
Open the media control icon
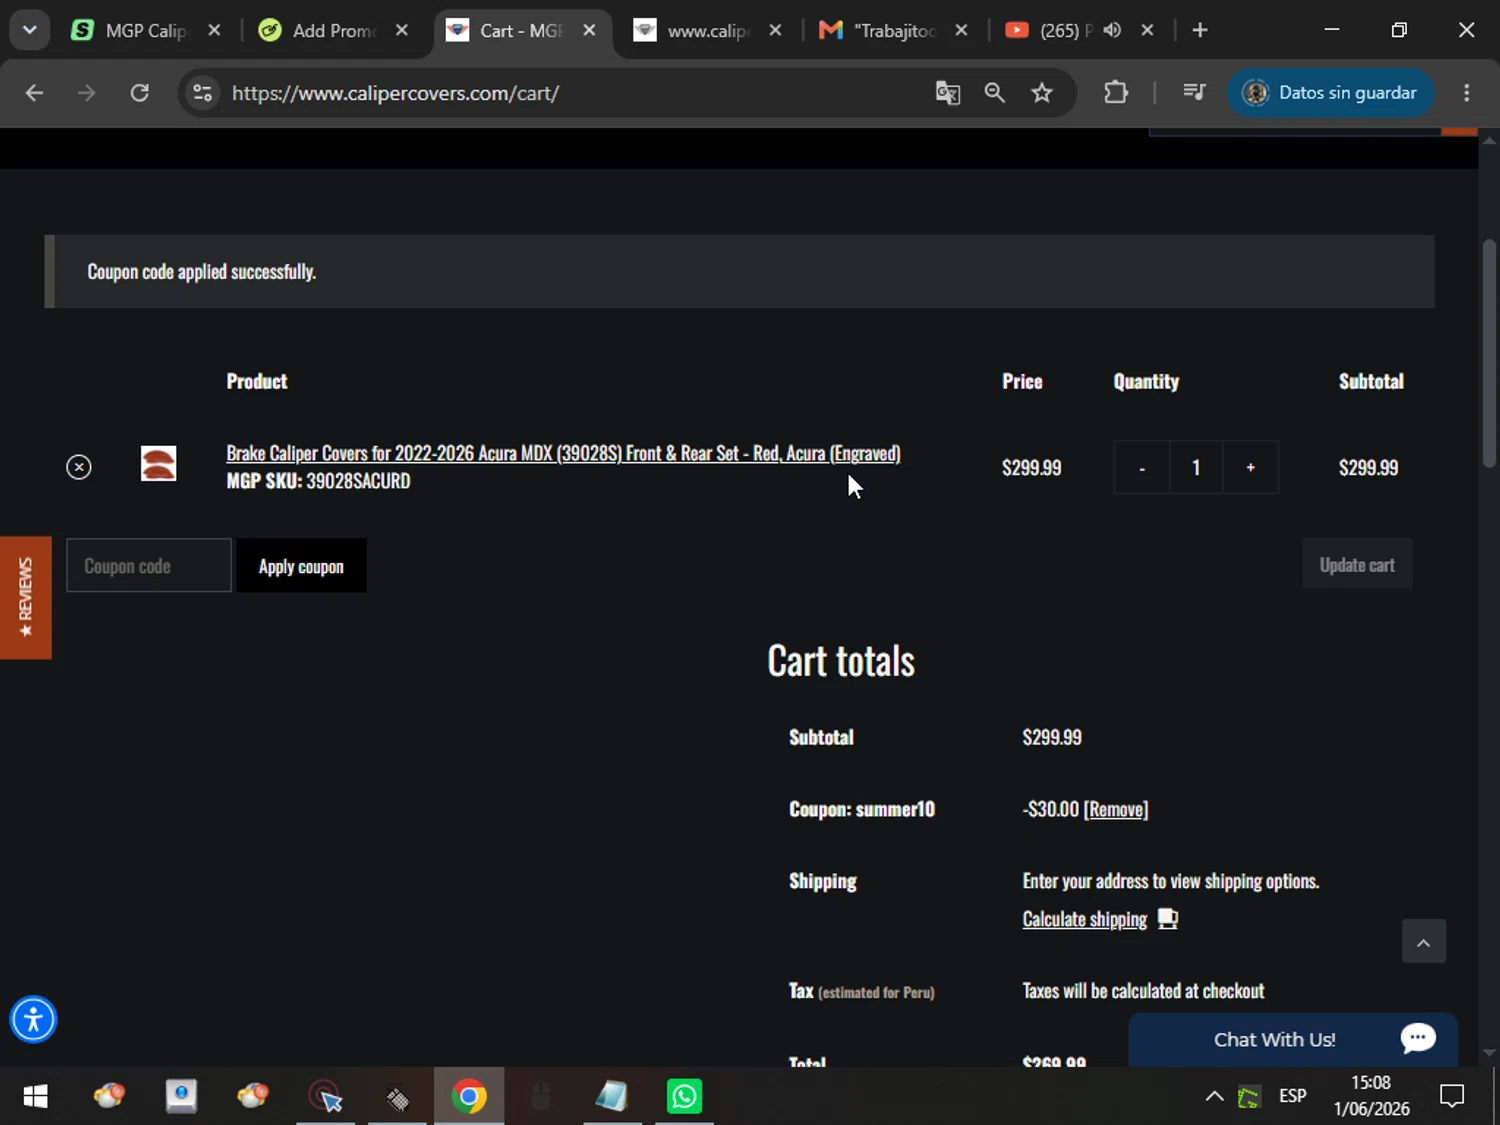(1194, 93)
